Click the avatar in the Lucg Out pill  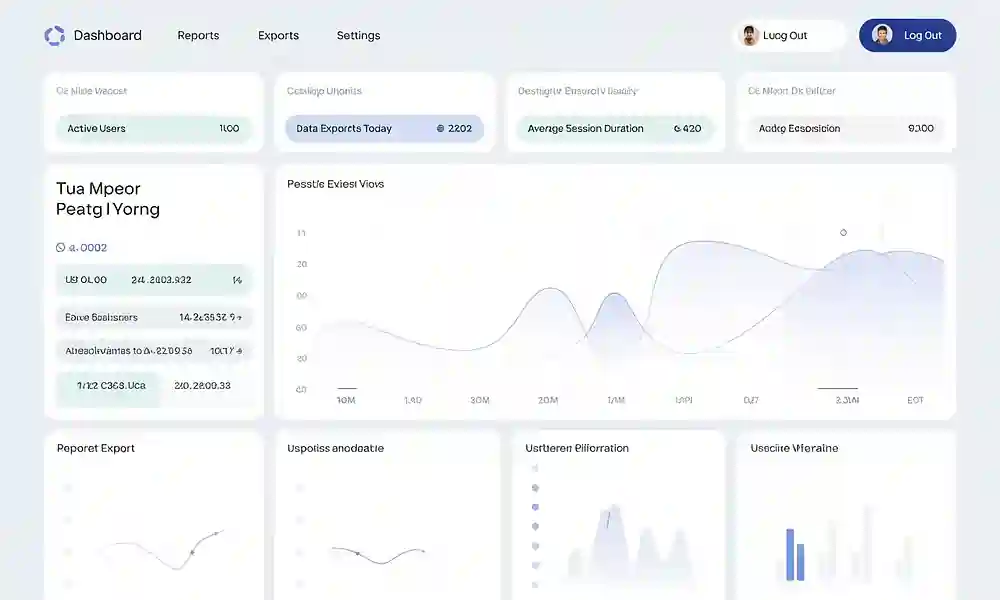pos(749,36)
